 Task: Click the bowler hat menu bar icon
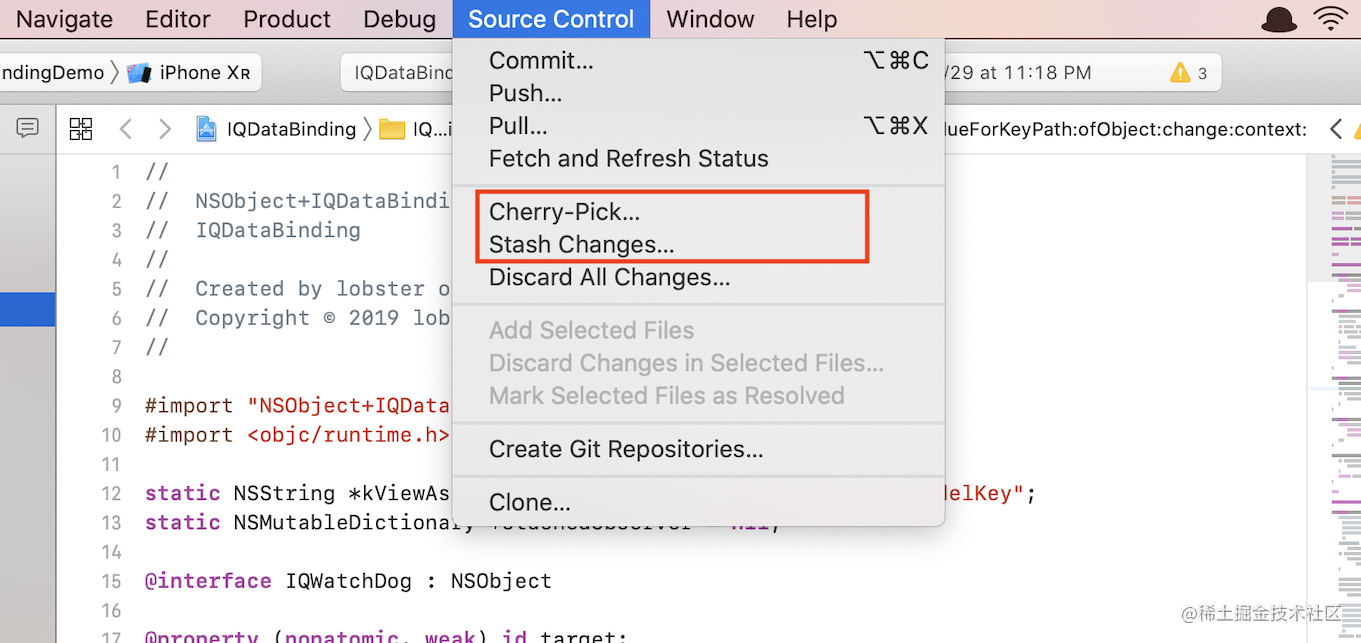(x=1279, y=19)
